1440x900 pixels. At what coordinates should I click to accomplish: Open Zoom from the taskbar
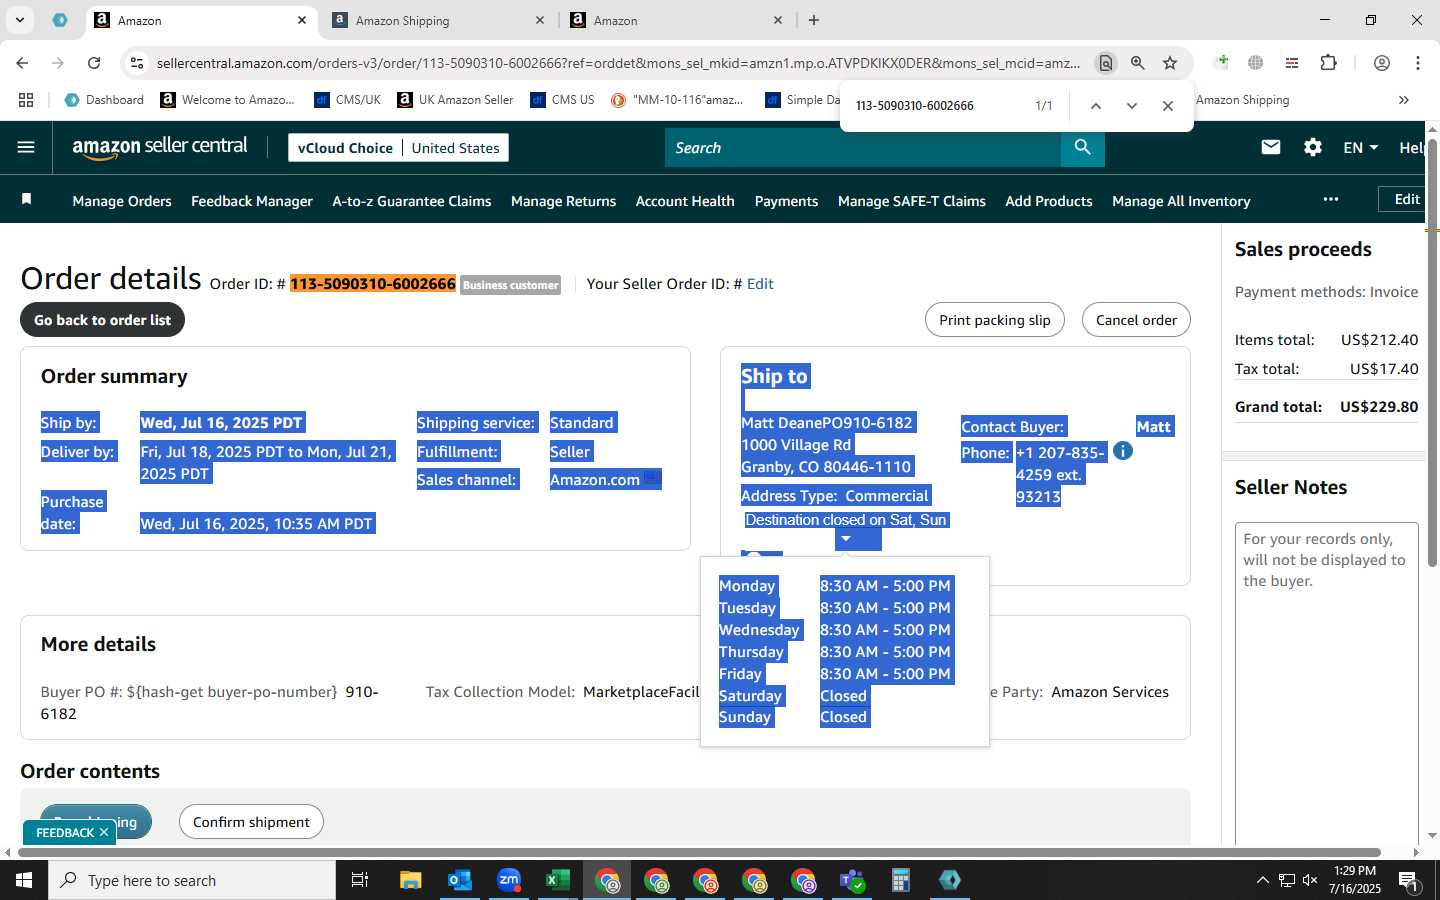click(509, 880)
